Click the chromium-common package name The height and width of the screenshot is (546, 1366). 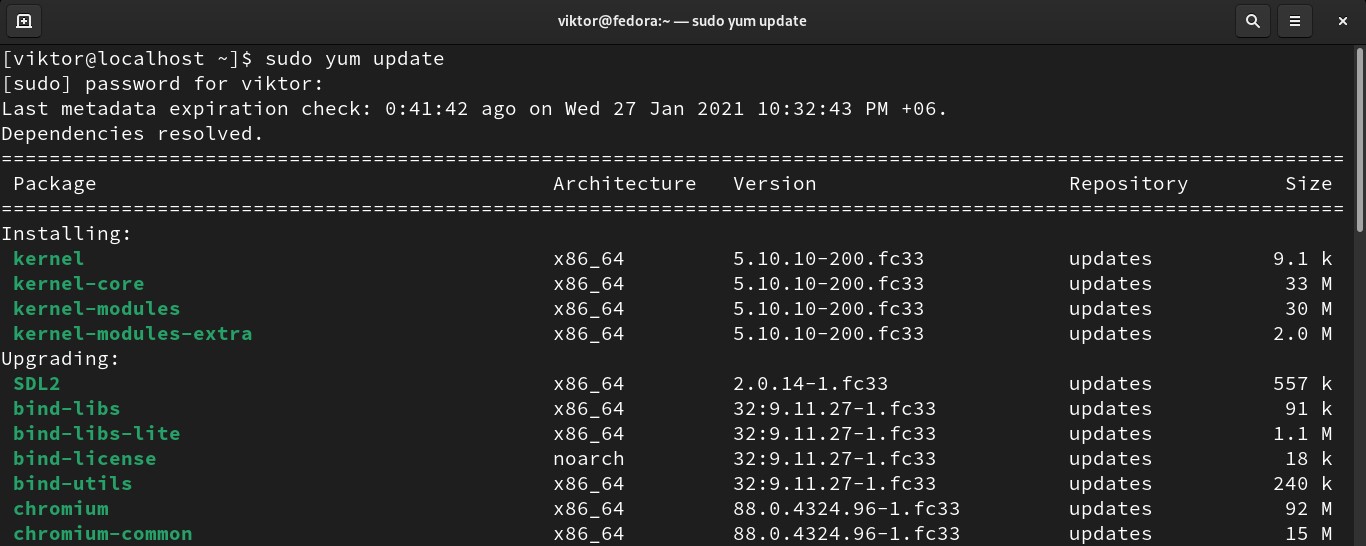102,534
